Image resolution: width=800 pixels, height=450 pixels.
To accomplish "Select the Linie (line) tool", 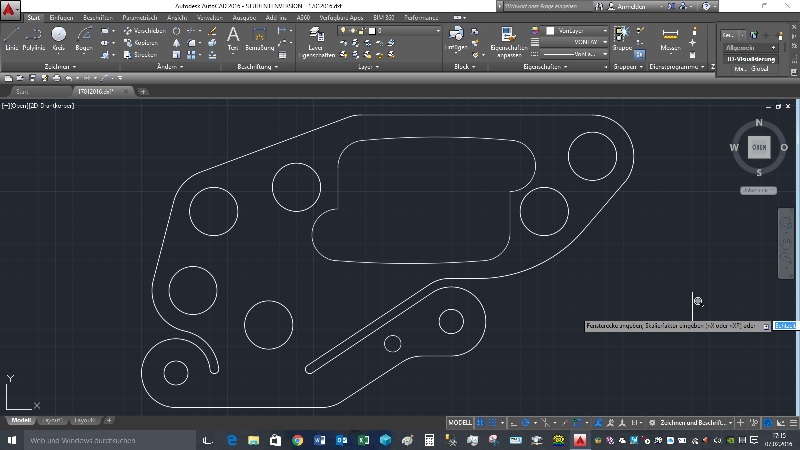I will (x=12, y=39).
